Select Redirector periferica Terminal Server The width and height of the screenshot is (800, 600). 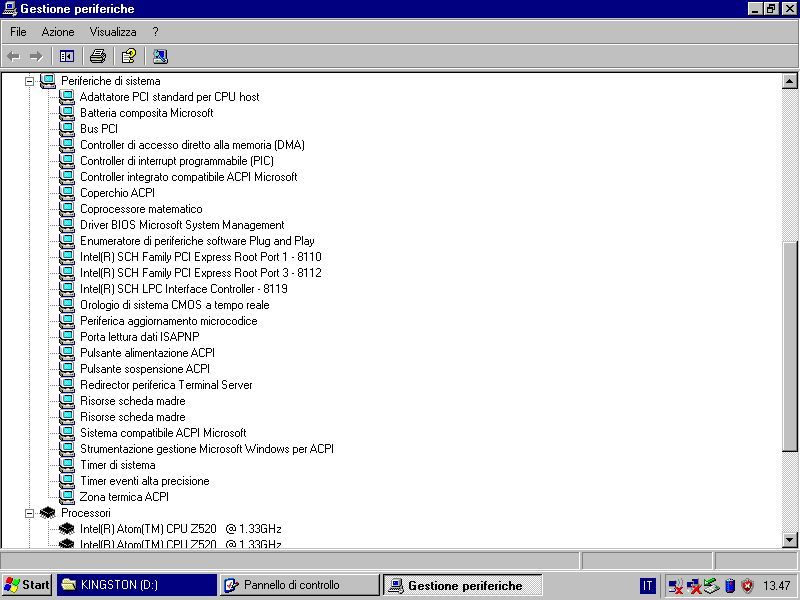tap(166, 385)
